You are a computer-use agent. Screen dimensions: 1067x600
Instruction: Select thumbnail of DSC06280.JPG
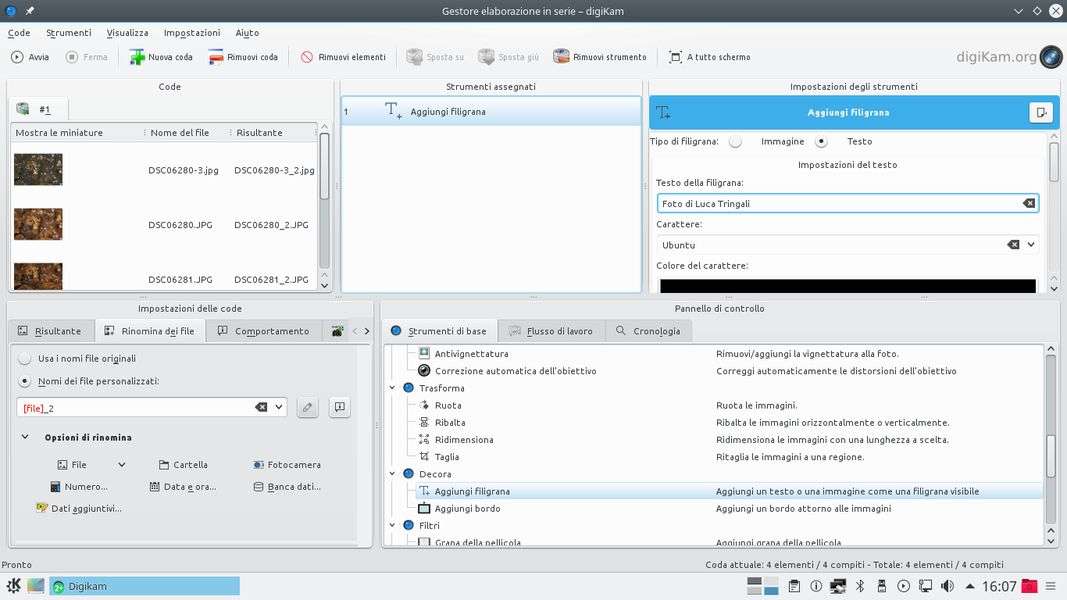coord(38,224)
